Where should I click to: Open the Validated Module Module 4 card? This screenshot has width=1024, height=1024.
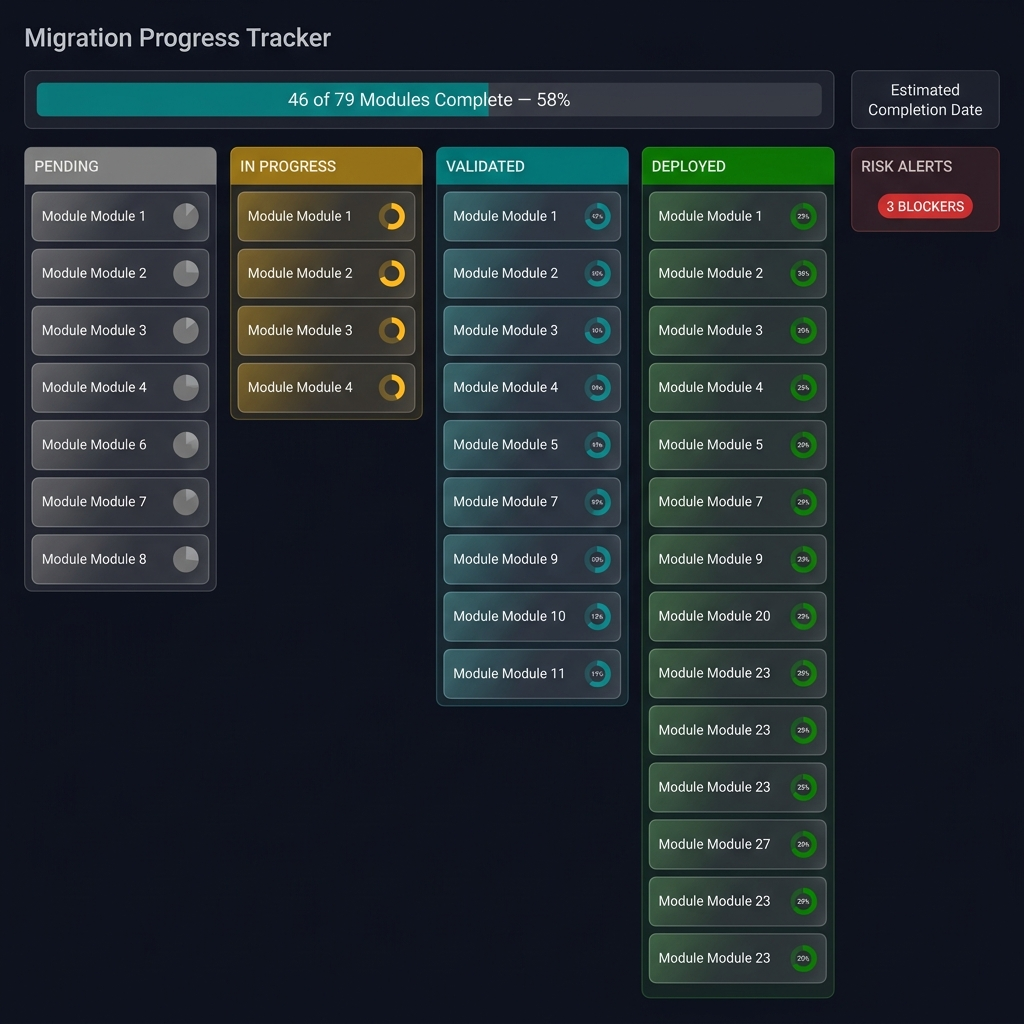click(532, 388)
